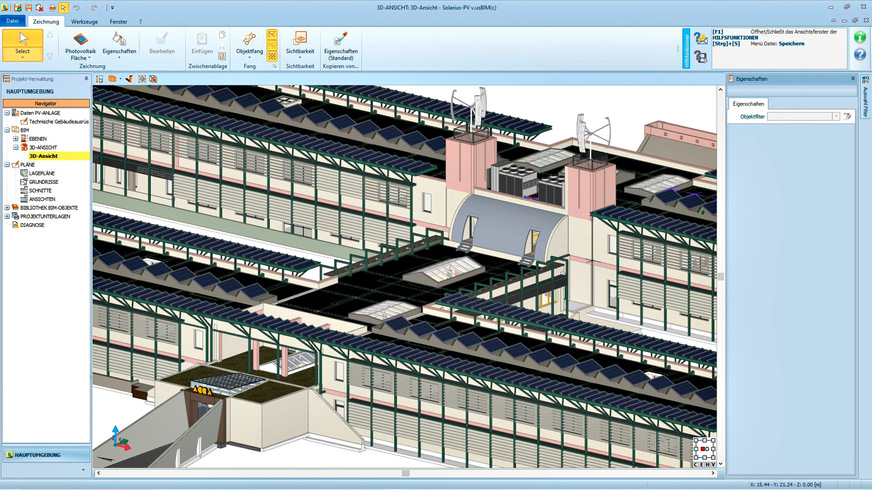This screenshot has width=872, height=490.
Task: Click the green info icon
Action: click(859, 37)
